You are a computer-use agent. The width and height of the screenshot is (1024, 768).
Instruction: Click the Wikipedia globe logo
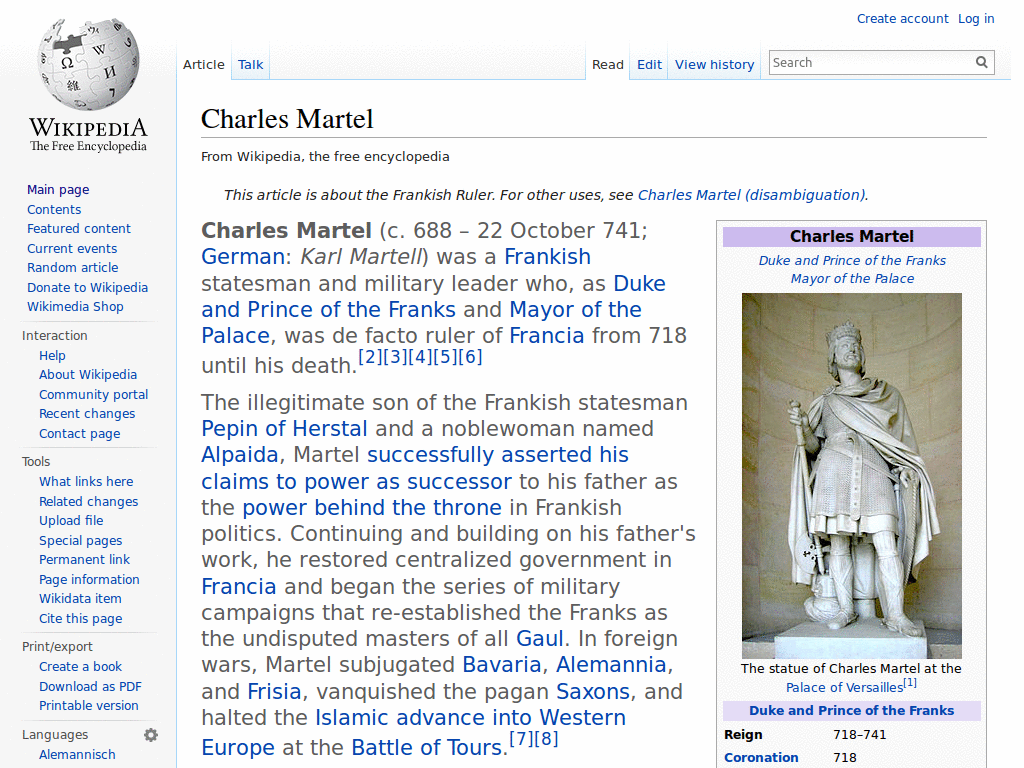click(x=88, y=64)
